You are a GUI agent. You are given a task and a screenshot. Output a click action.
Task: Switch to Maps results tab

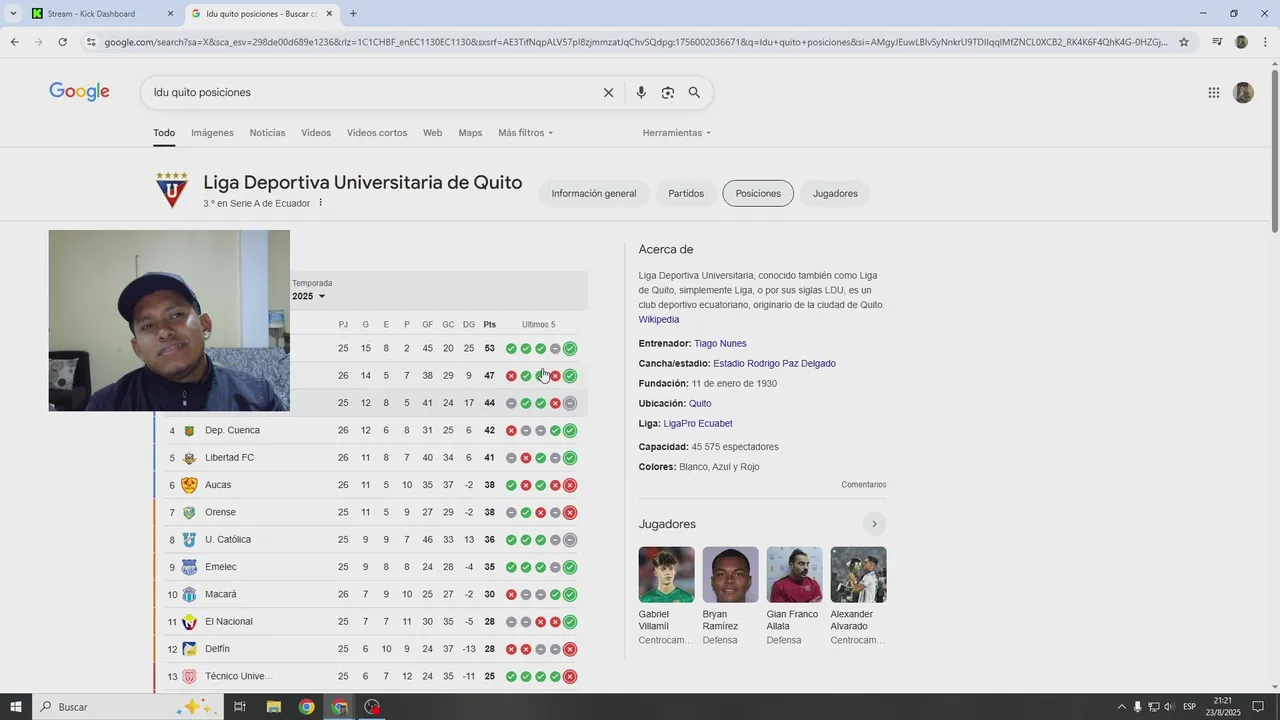point(470,133)
